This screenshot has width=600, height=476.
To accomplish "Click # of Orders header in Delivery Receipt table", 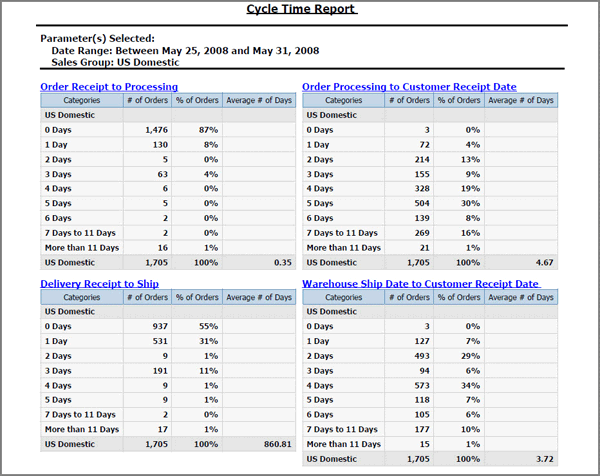I will (147, 297).
